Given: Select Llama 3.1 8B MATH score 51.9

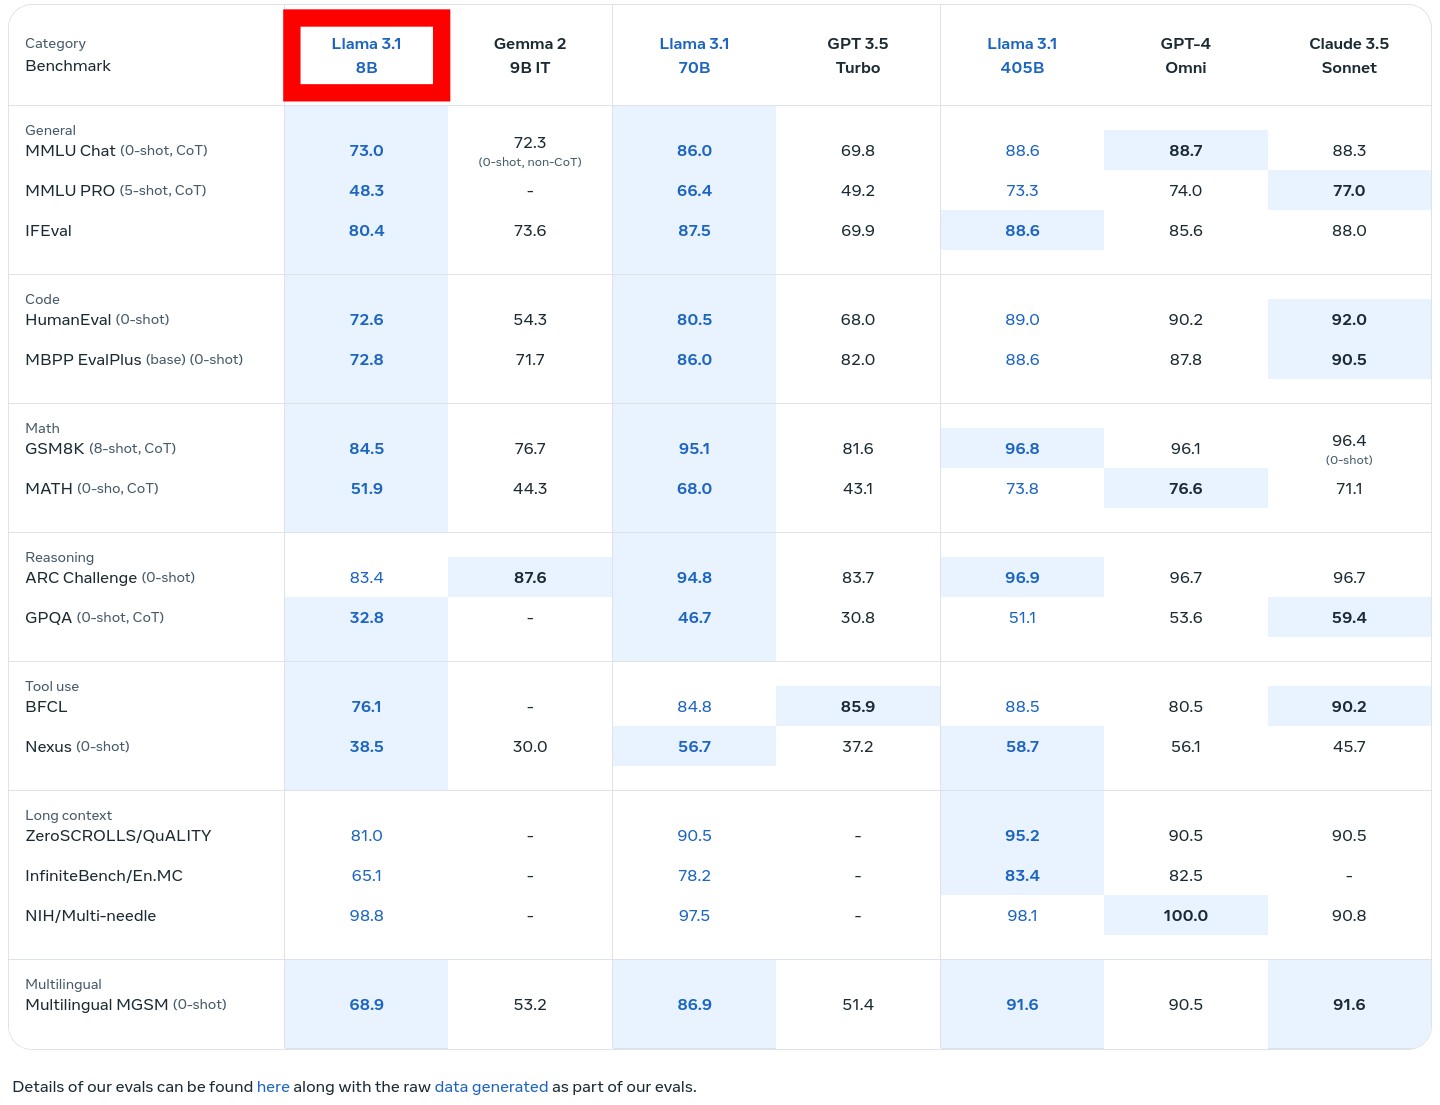Looking at the screenshot, I should click(367, 488).
